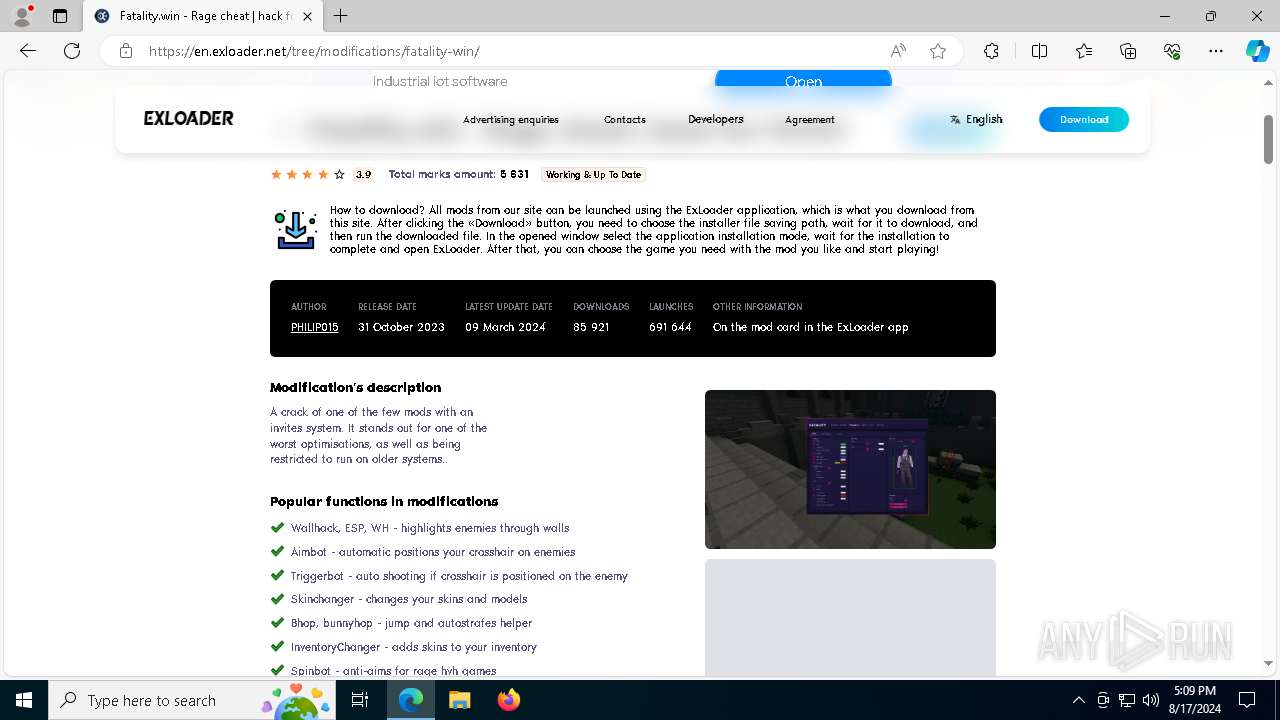This screenshot has height=720, width=1280.
Task: Click the Triggerbot feature line
Action: point(459,576)
